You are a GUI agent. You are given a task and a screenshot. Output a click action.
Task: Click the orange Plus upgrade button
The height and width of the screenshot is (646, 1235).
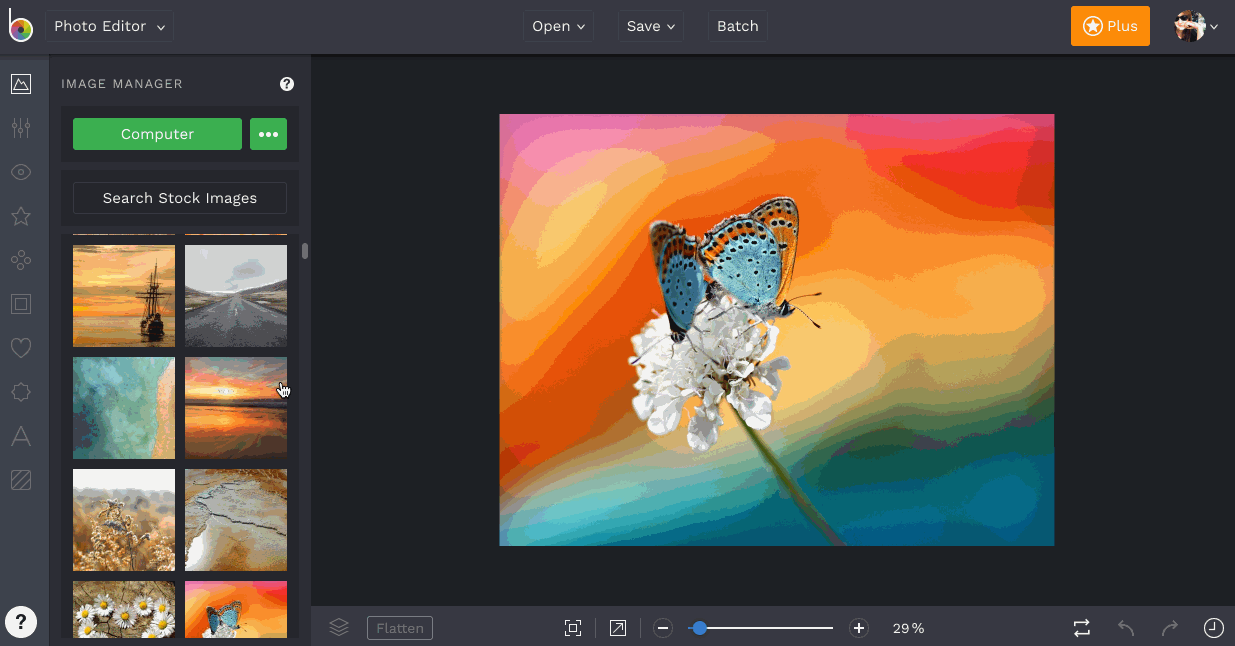point(1110,26)
